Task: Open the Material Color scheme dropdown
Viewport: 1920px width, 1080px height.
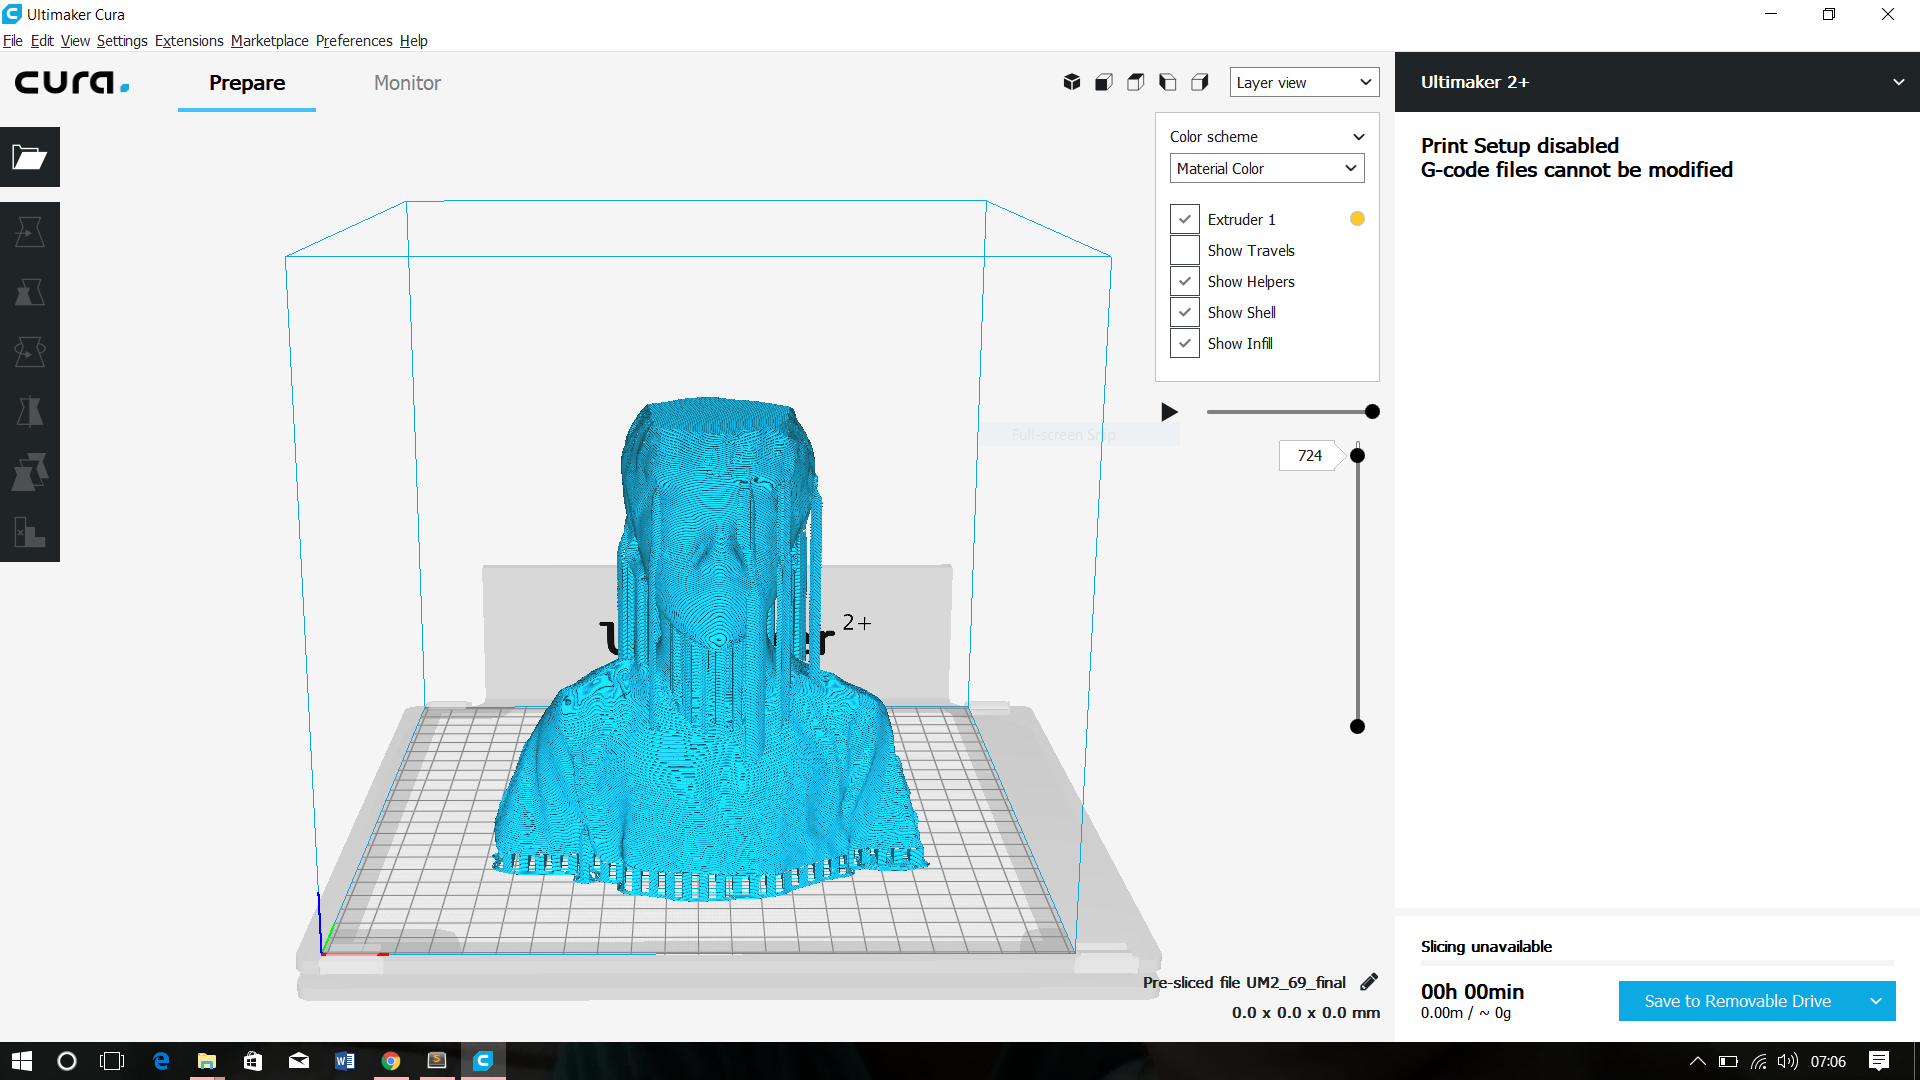Action: pos(1267,168)
